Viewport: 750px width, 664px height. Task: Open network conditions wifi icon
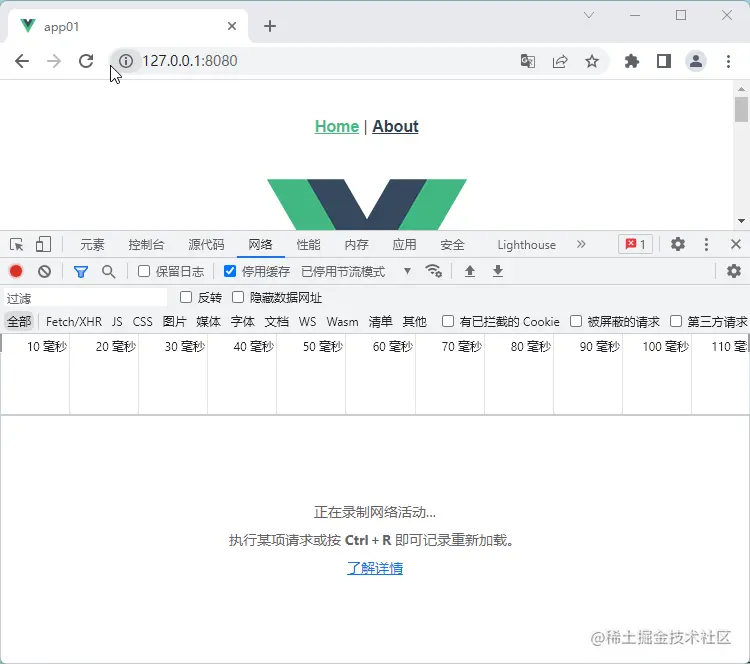pos(434,271)
